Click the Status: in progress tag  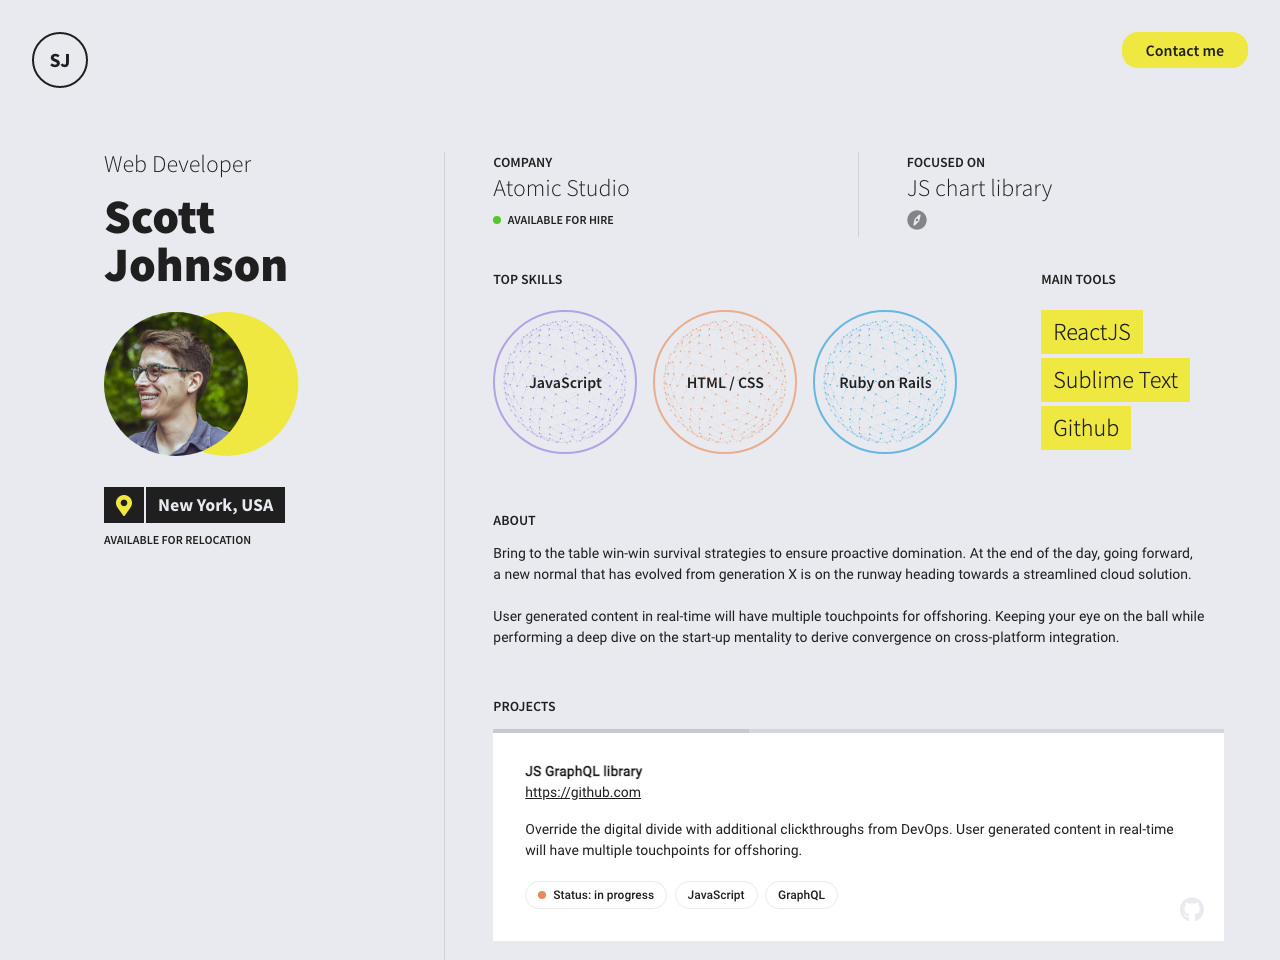[x=596, y=895]
